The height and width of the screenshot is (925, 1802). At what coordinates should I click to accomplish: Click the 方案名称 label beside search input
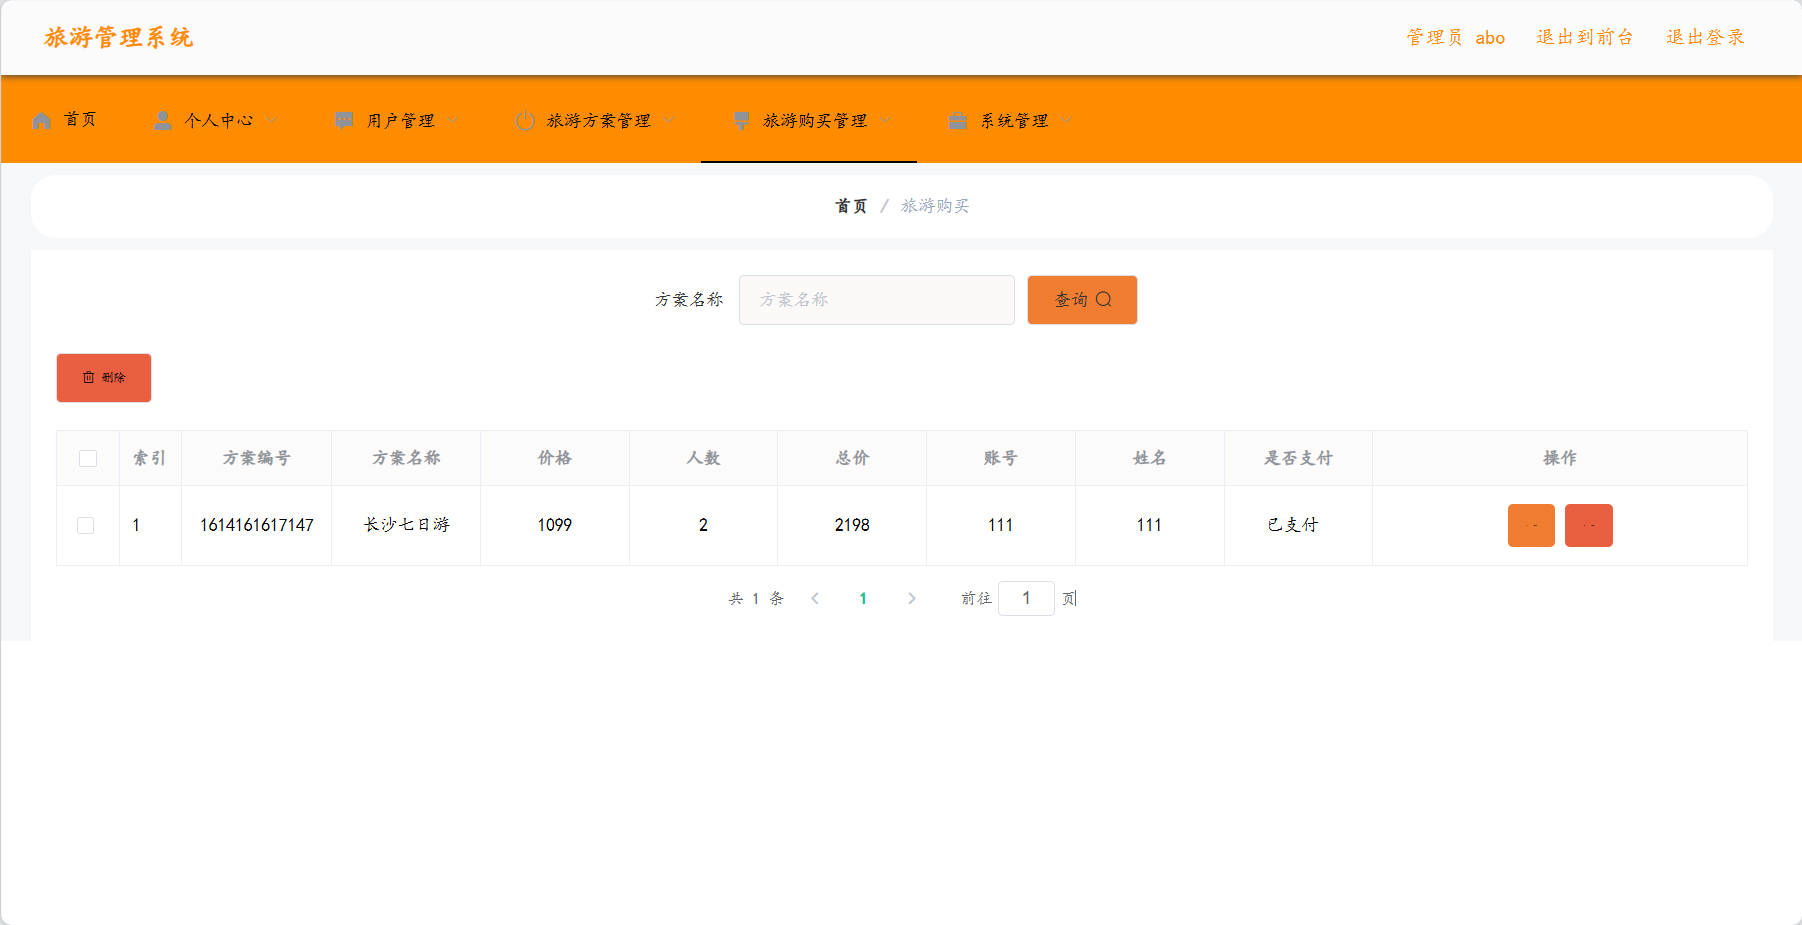point(689,300)
